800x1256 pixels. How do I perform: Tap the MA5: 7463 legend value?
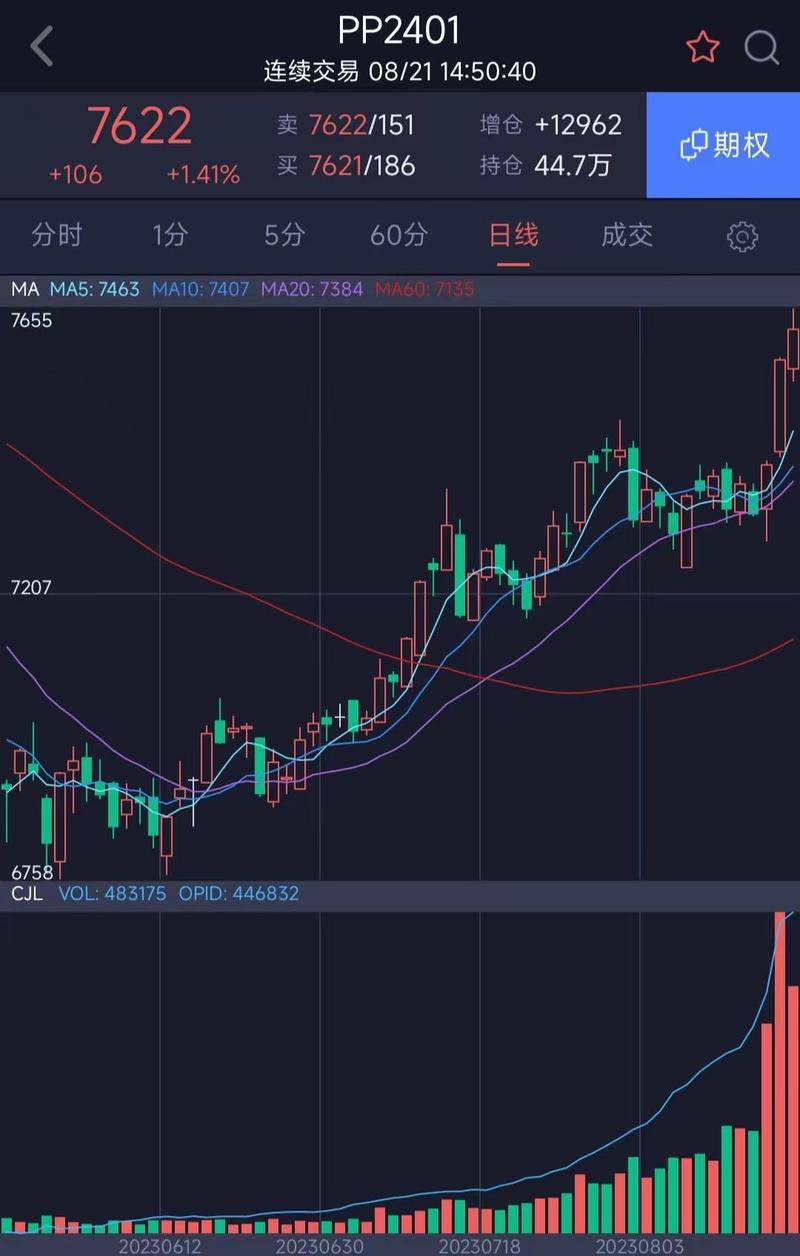click(95, 290)
